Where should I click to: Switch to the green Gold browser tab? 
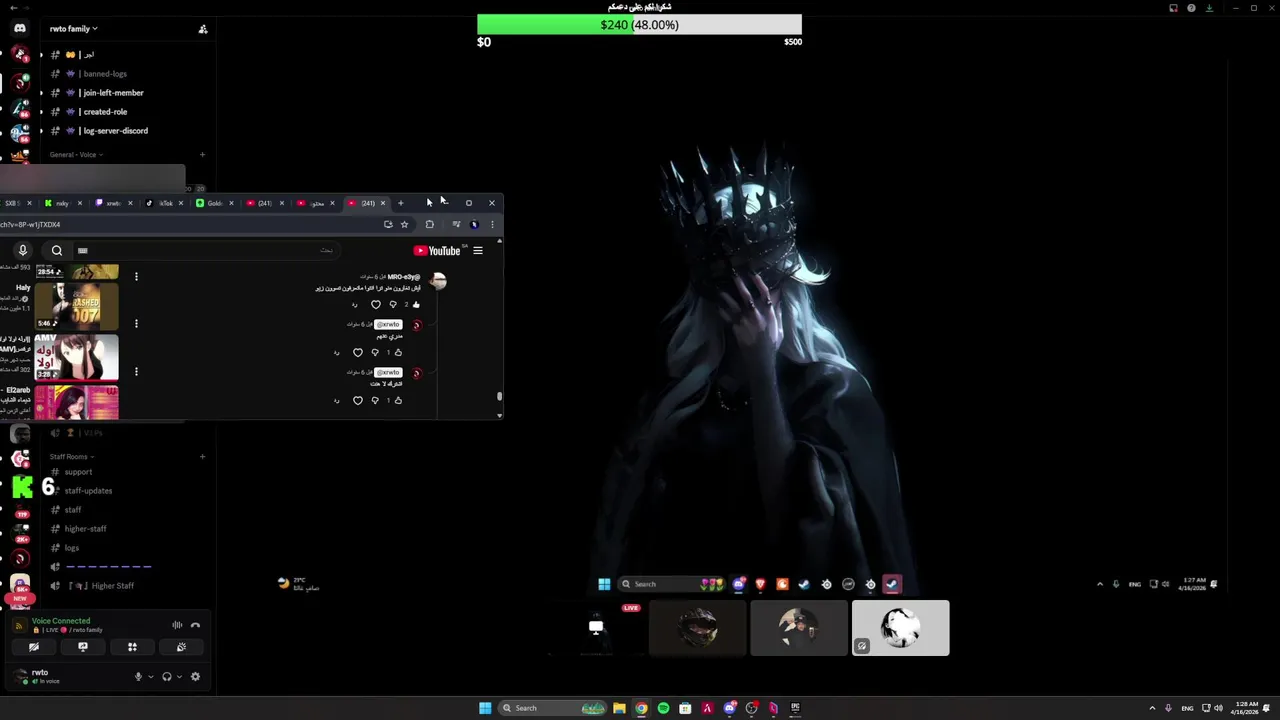pyautogui.click(x=214, y=203)
